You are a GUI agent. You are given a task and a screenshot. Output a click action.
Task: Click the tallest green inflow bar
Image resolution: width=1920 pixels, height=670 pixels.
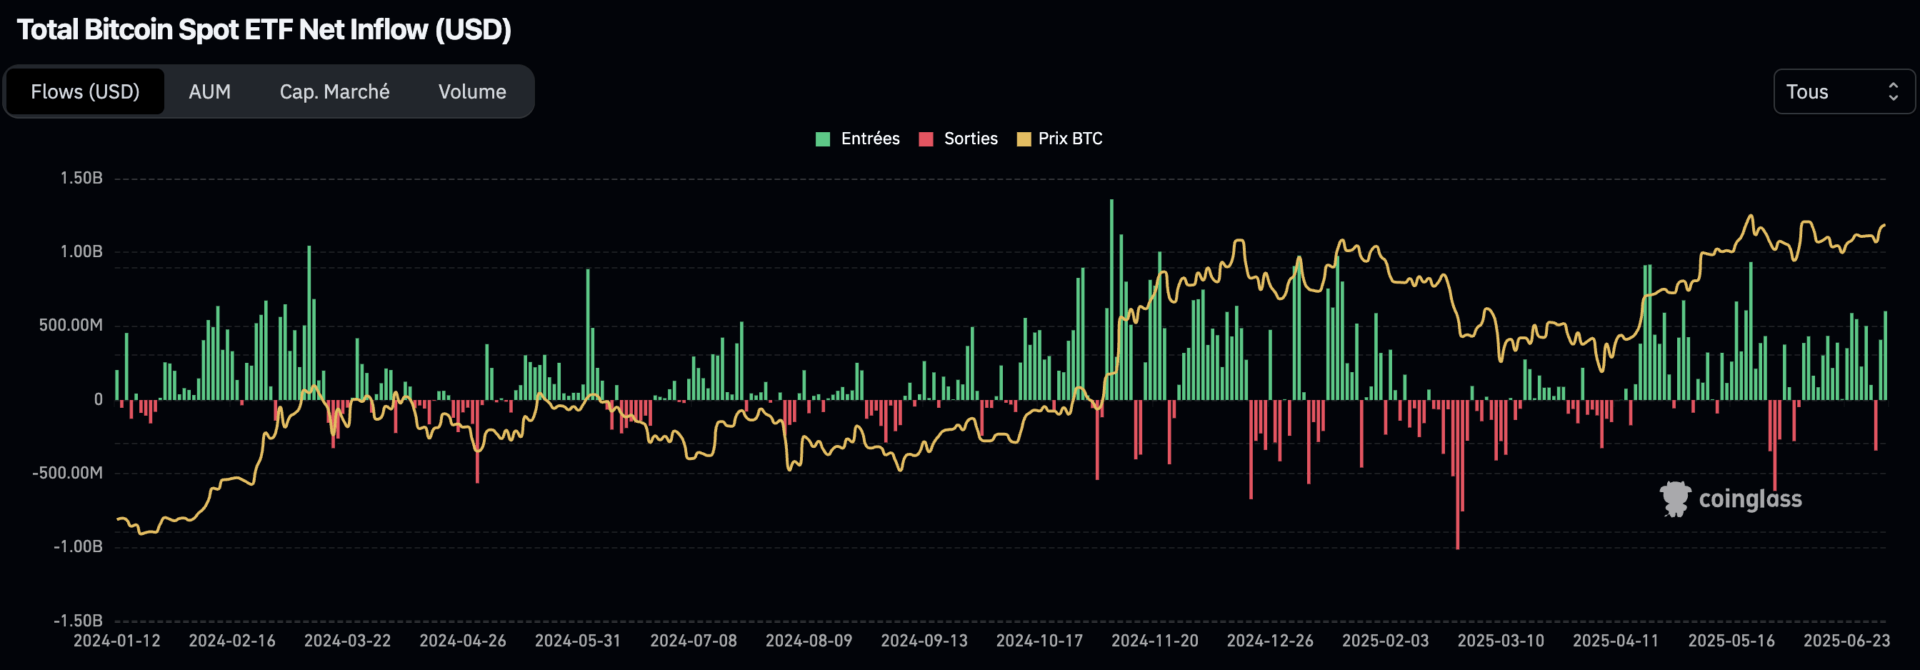point(1111,300)
